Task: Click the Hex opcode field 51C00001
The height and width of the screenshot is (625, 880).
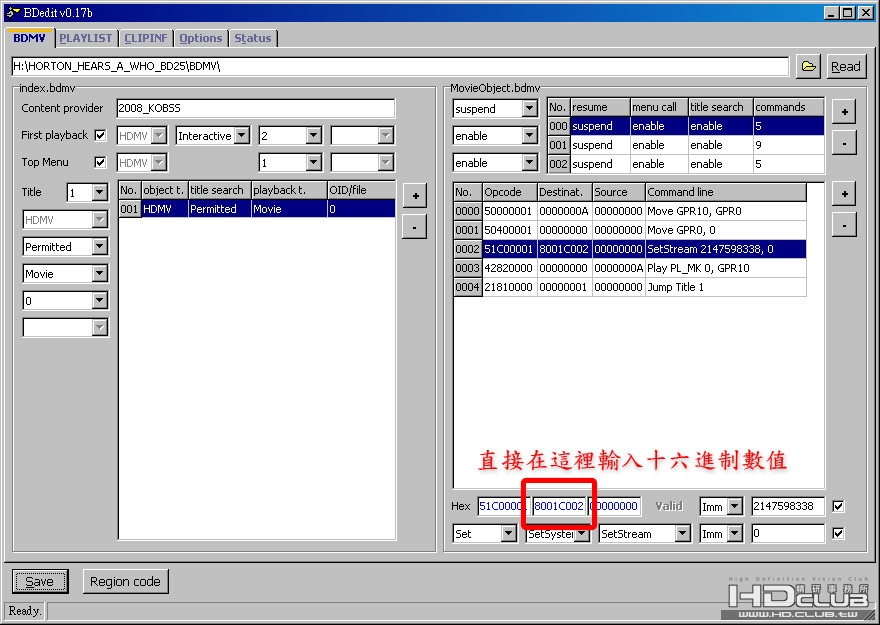Action: [x=503, y=506]
